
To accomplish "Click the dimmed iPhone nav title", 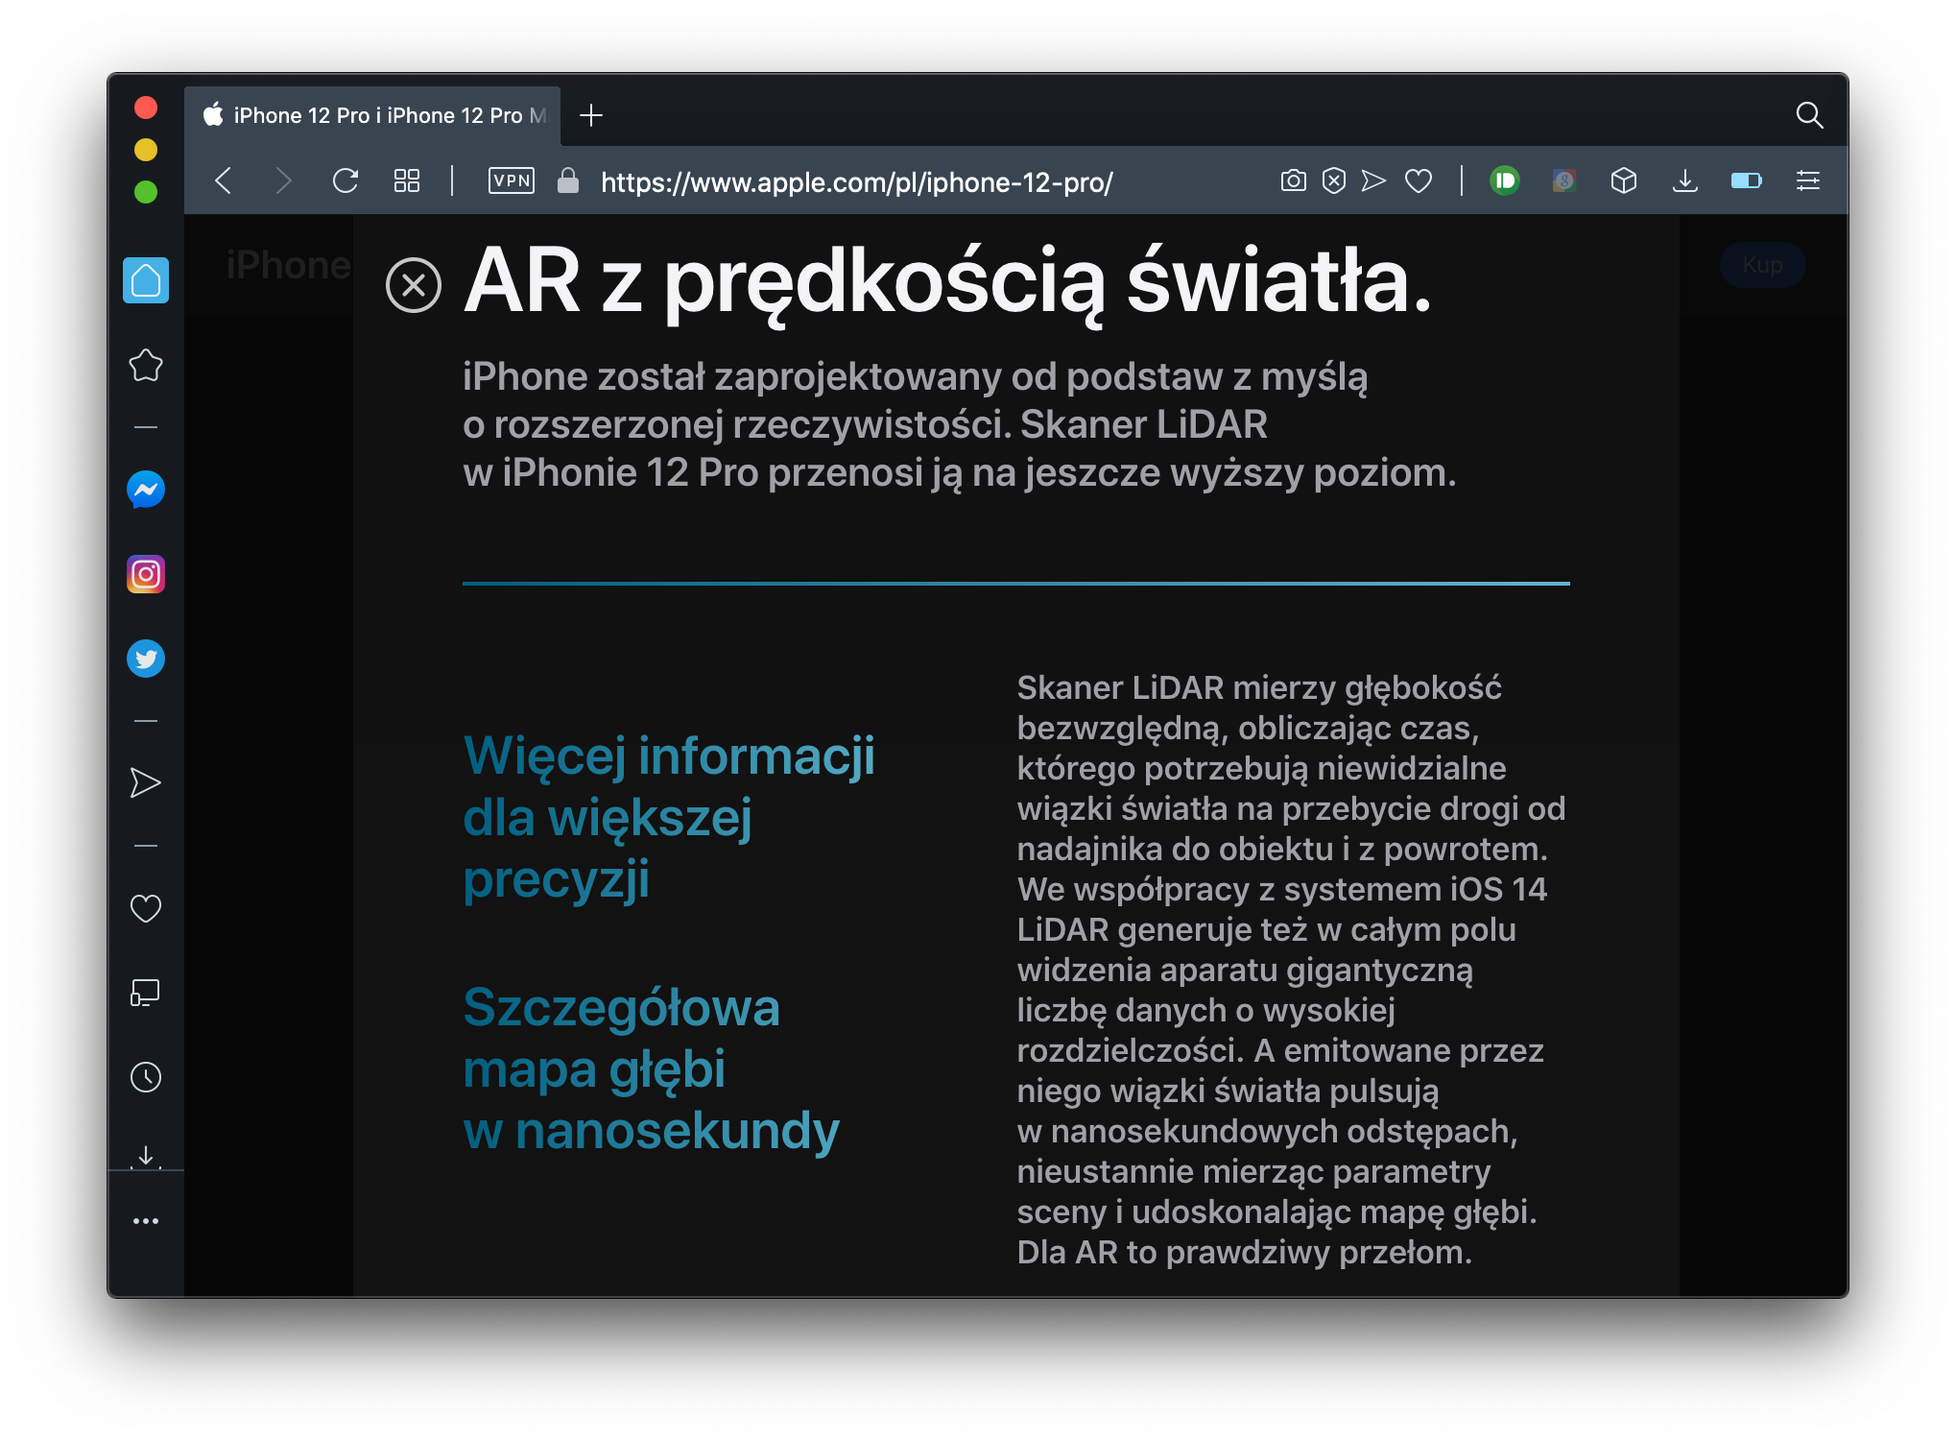I will click(288, 265).
